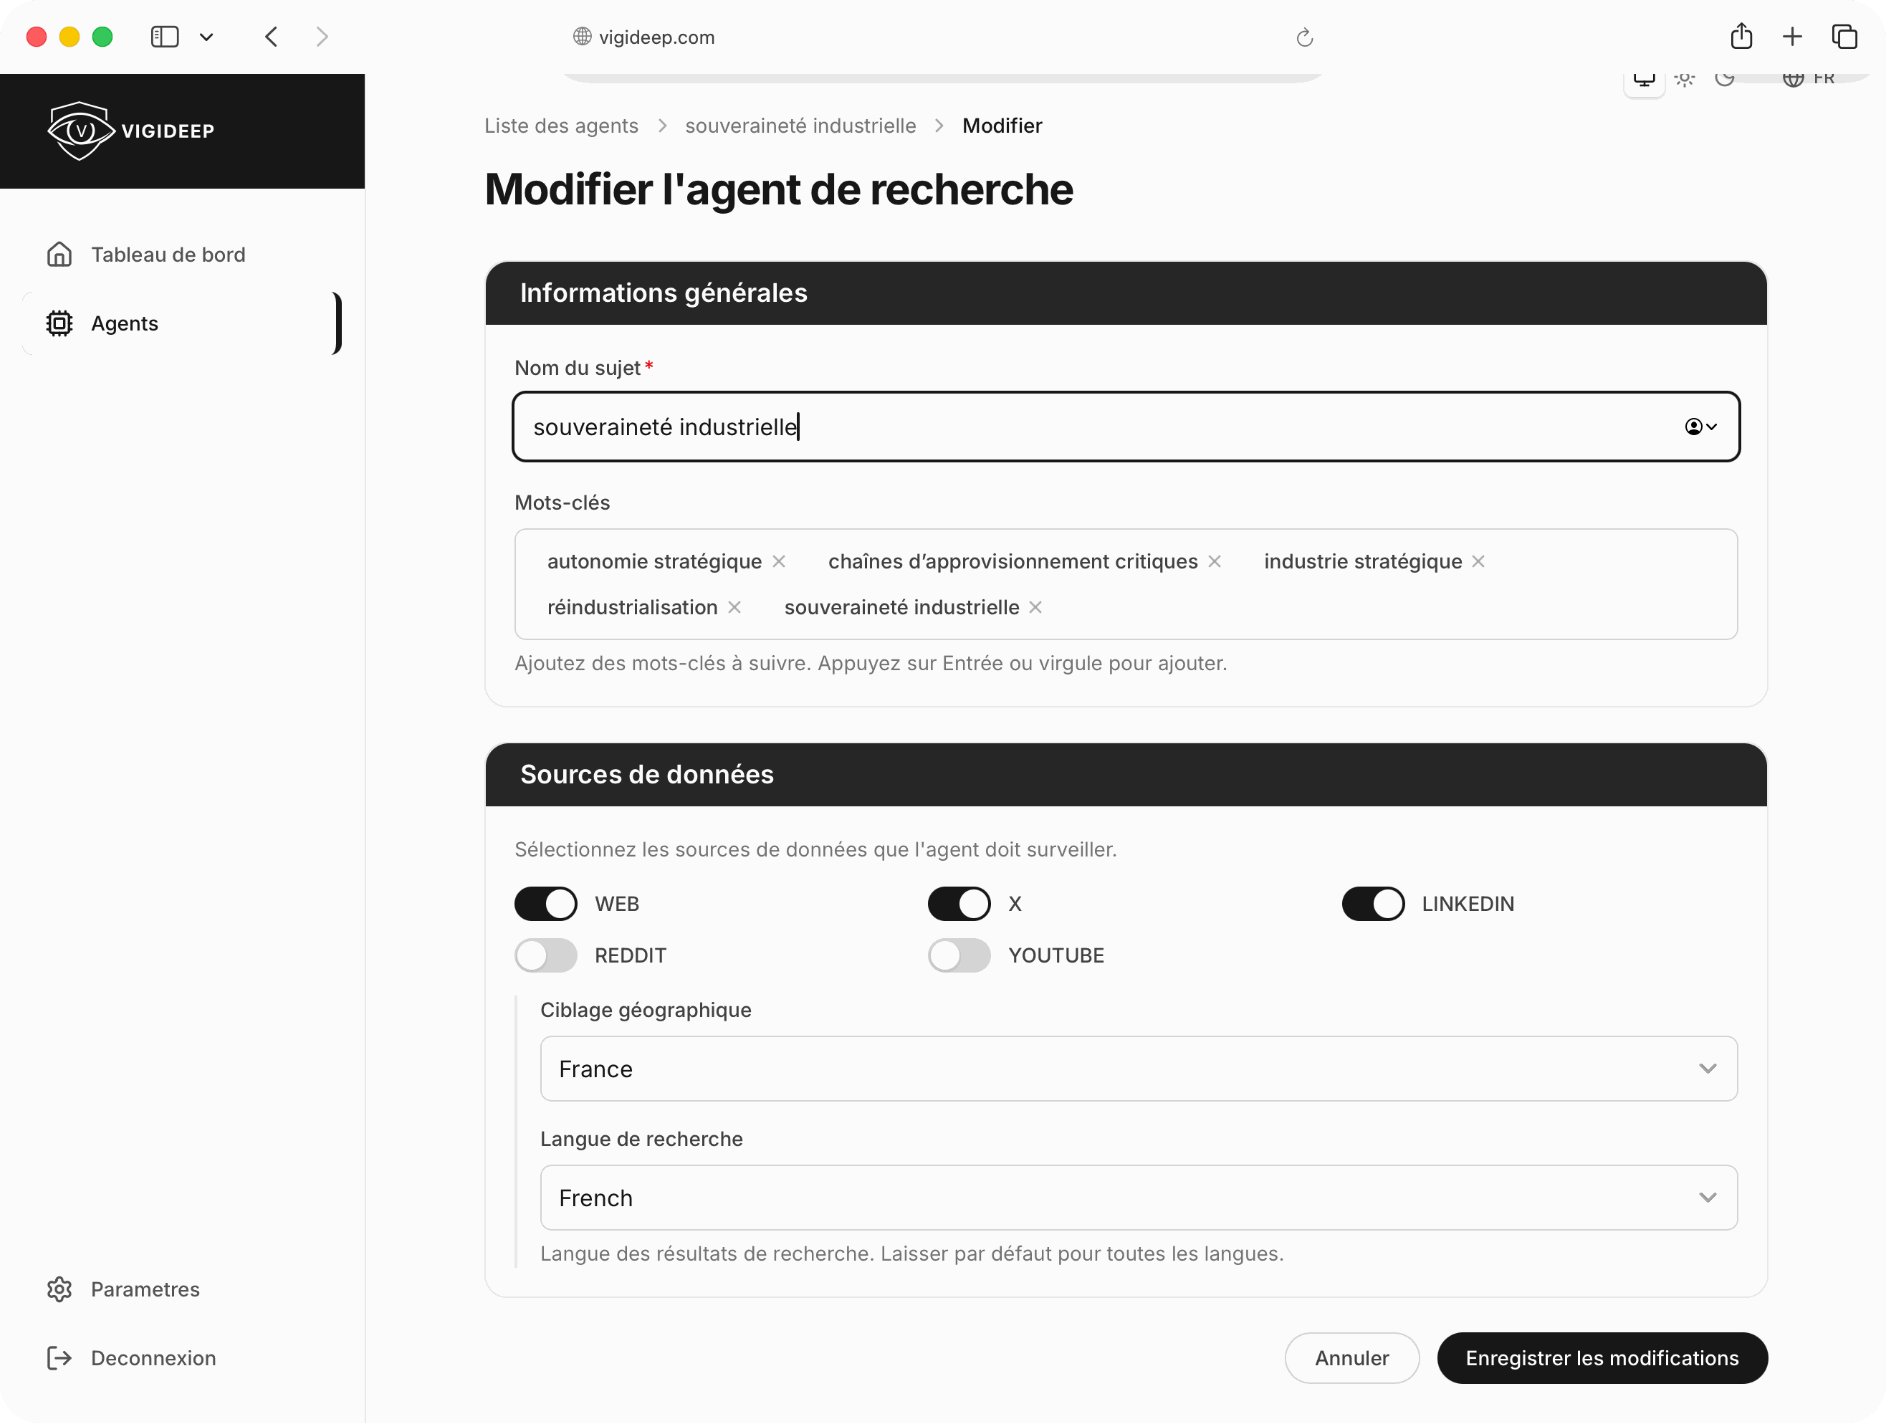Click the Safari share icon
The width and height of the screenshot is (1886, 1423).
point(1741,37)
